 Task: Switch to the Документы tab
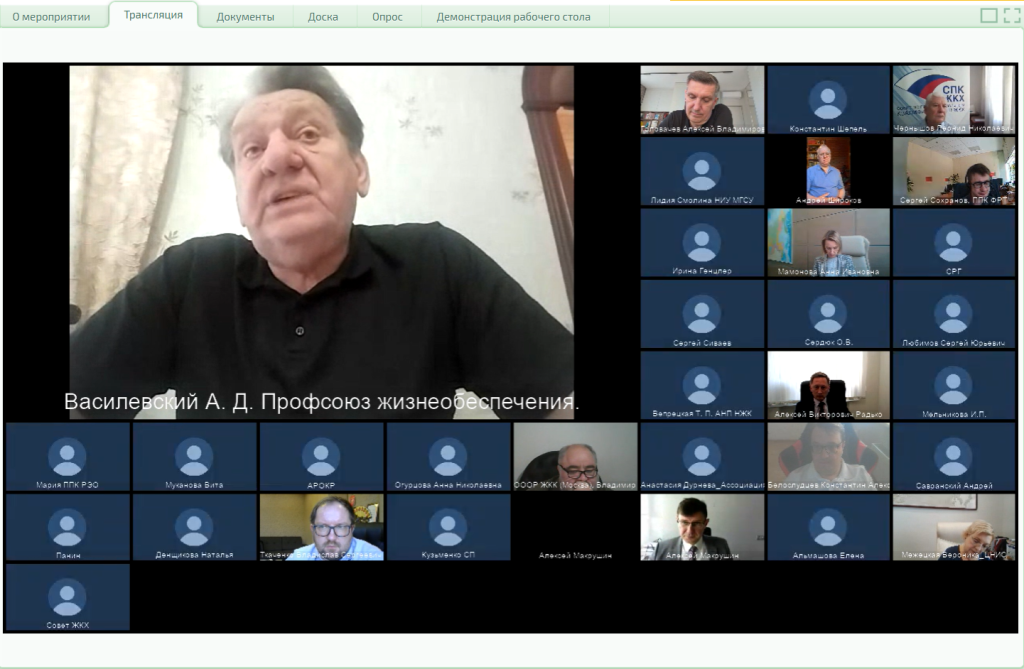click(x=245, y=17)
